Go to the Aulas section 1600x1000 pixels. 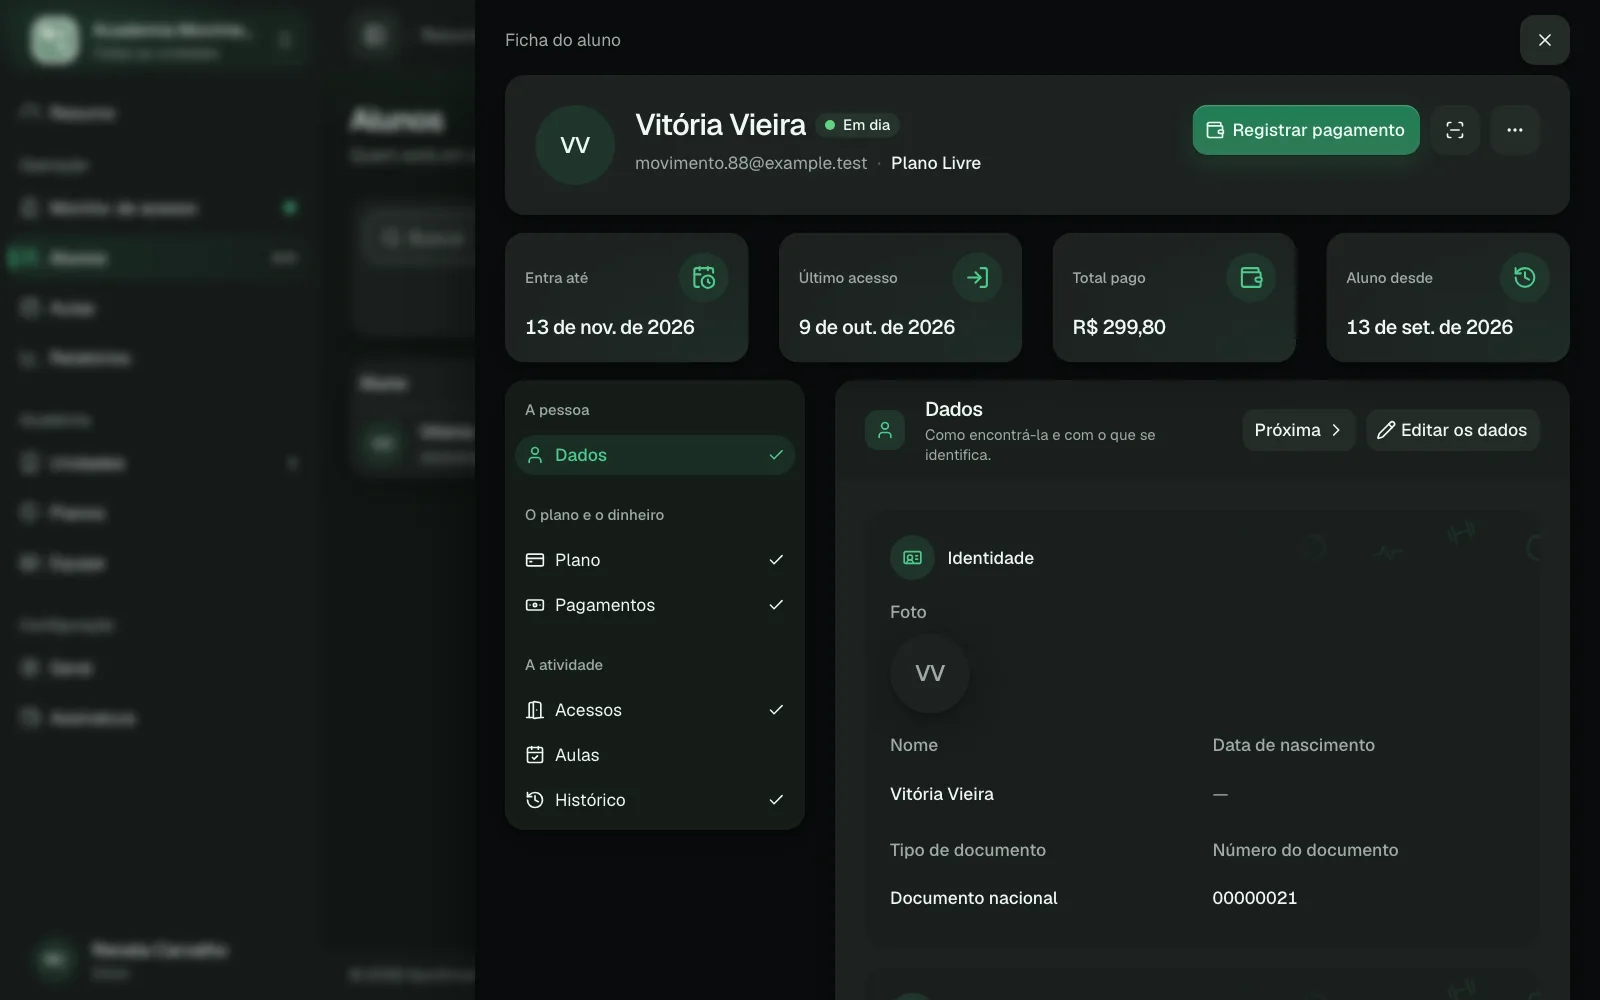click(x=655, y=755)
